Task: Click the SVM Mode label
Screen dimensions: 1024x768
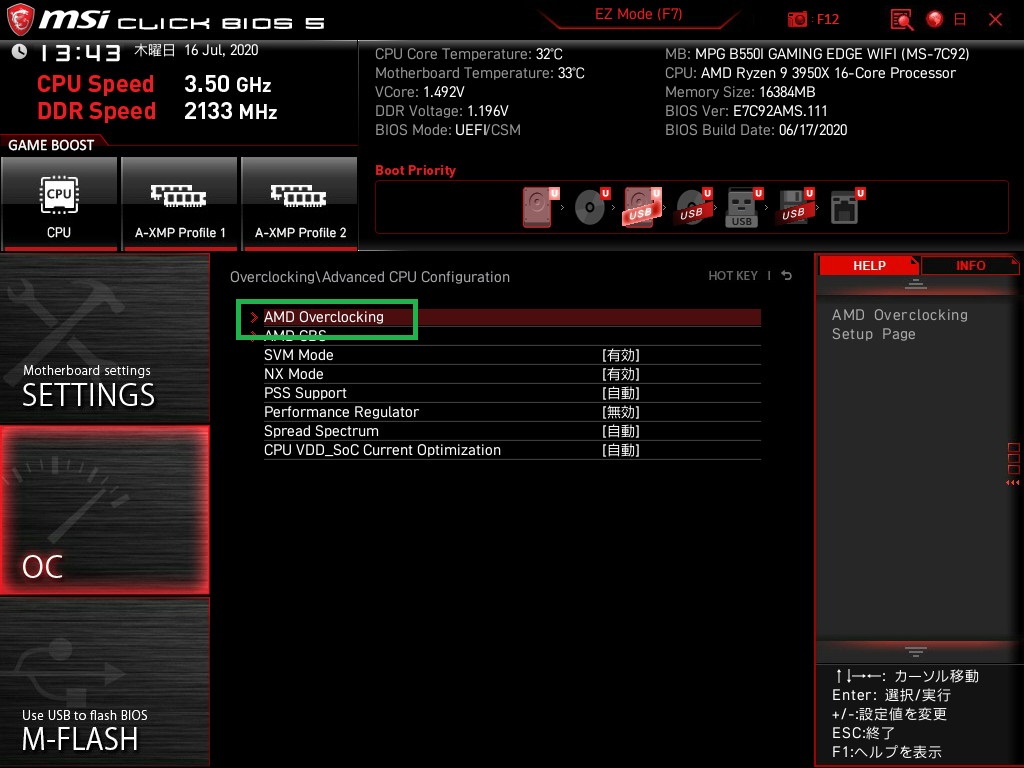Action: (x=298, y=355)
